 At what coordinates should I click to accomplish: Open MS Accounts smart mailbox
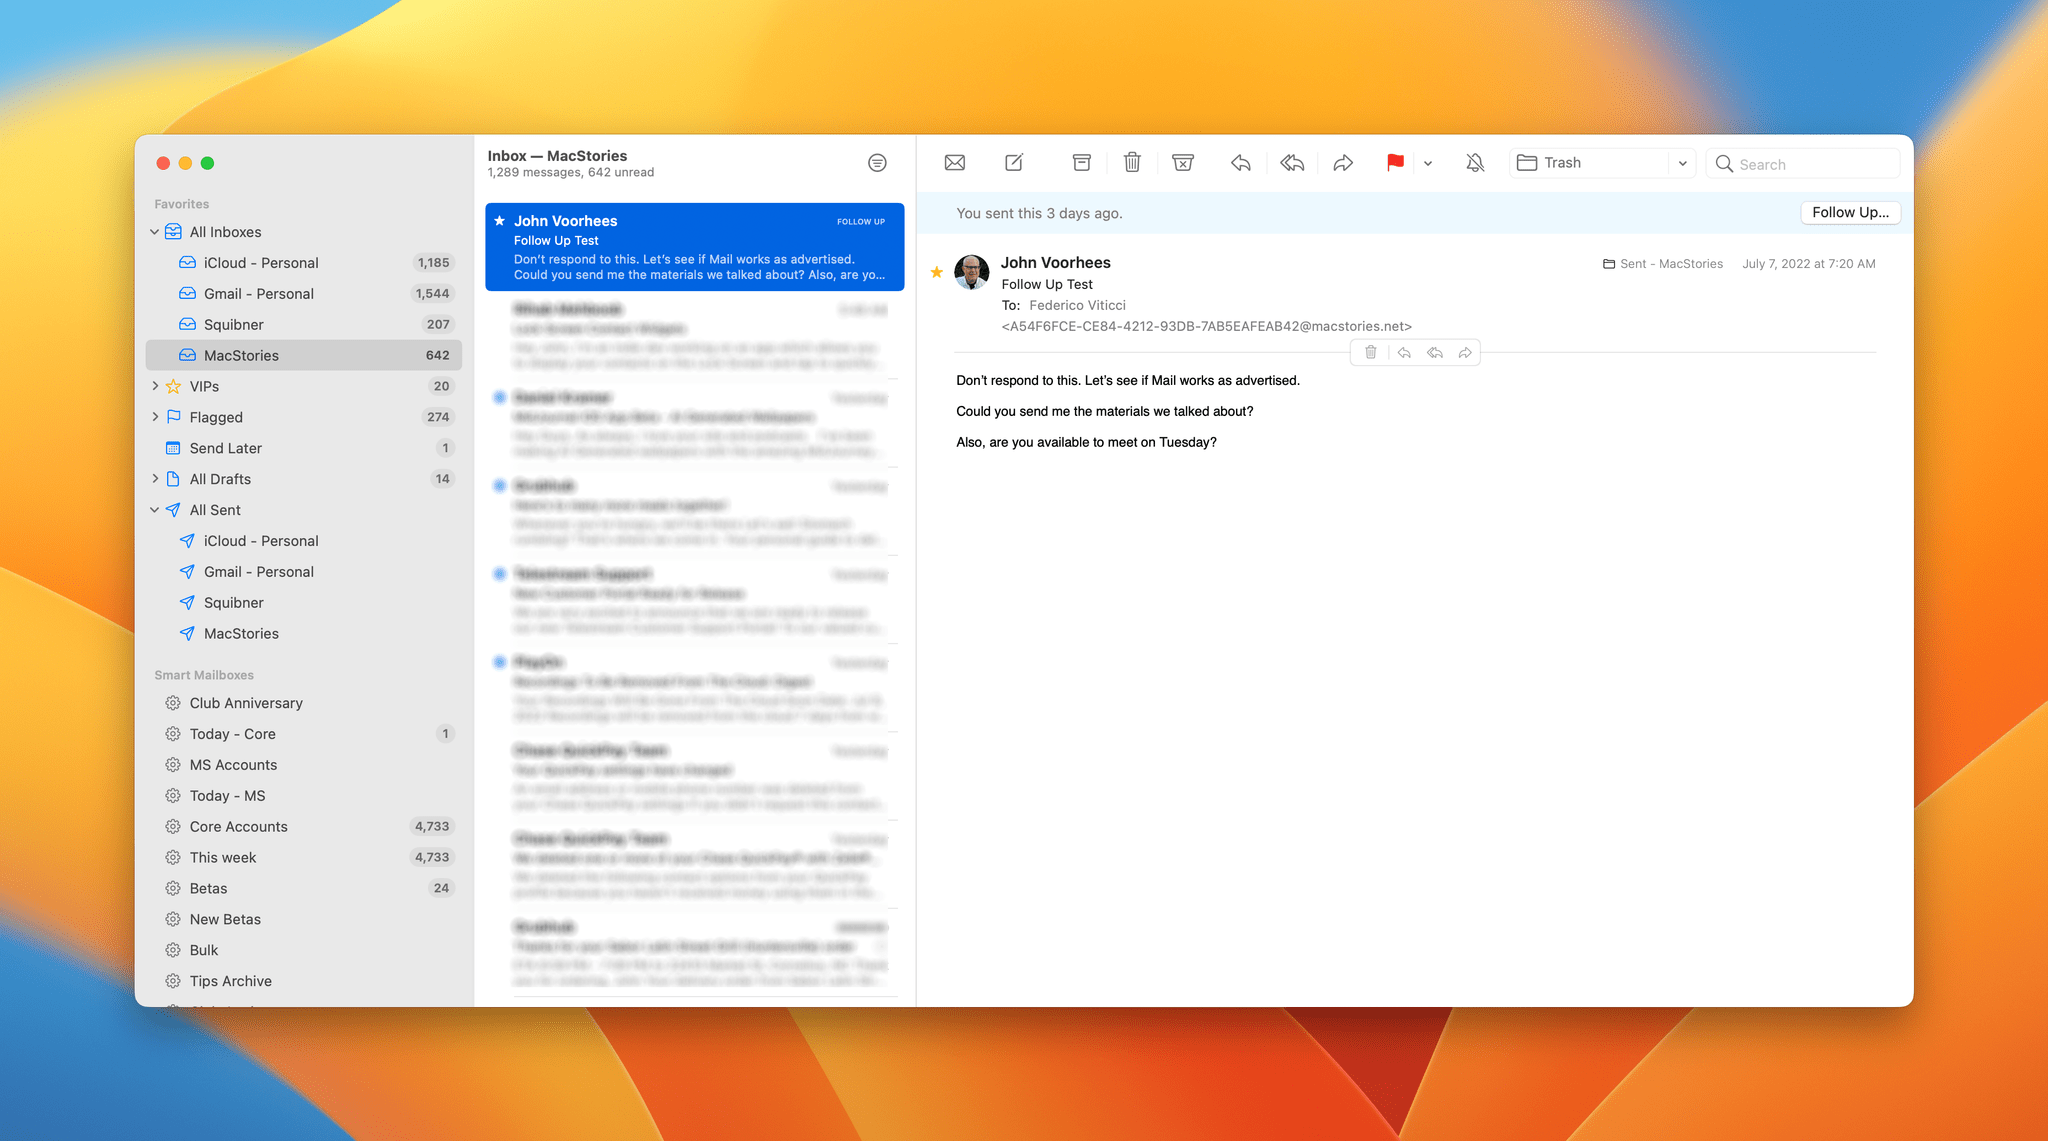pyautogui.click(x=304, y=765)
